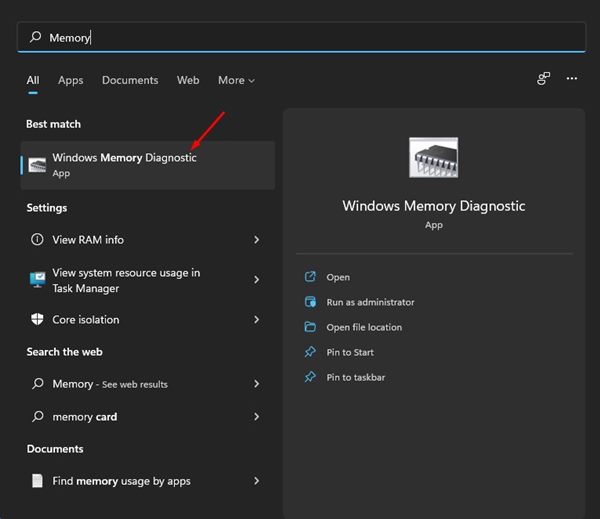Click the Open external-link icon
Viewport: 600px width, 519px height.
[310, 276]
